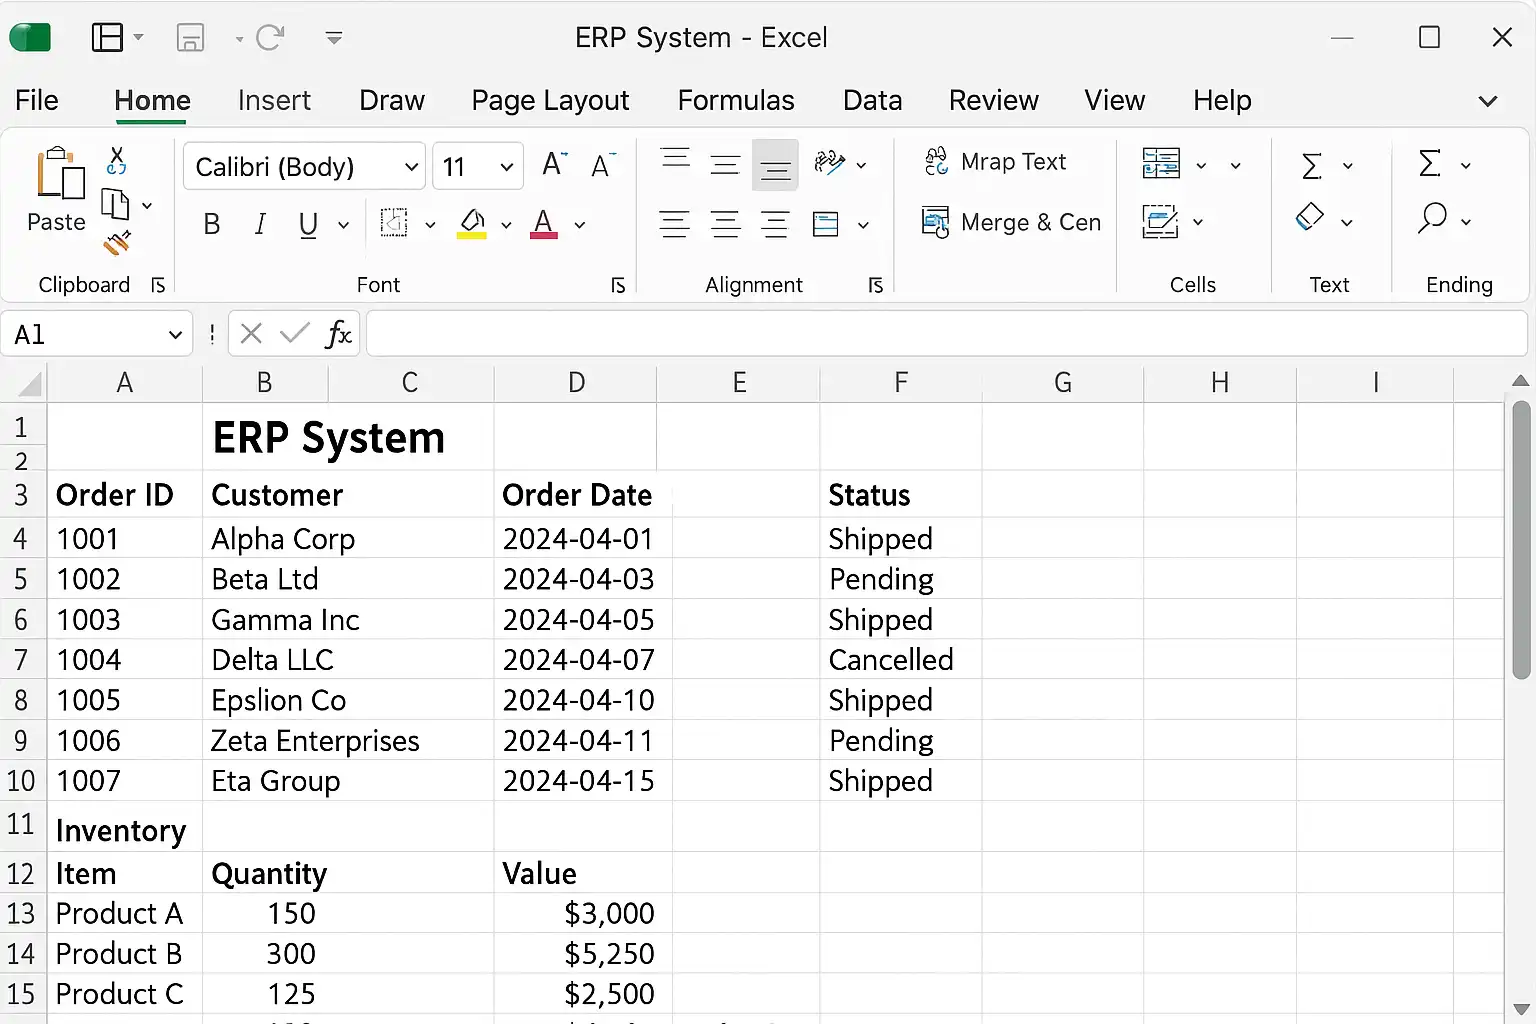The height and width of the screenshot is (1024, 1536).
Task: Toggle Bold formatting
Action: (x=212, y=224)
